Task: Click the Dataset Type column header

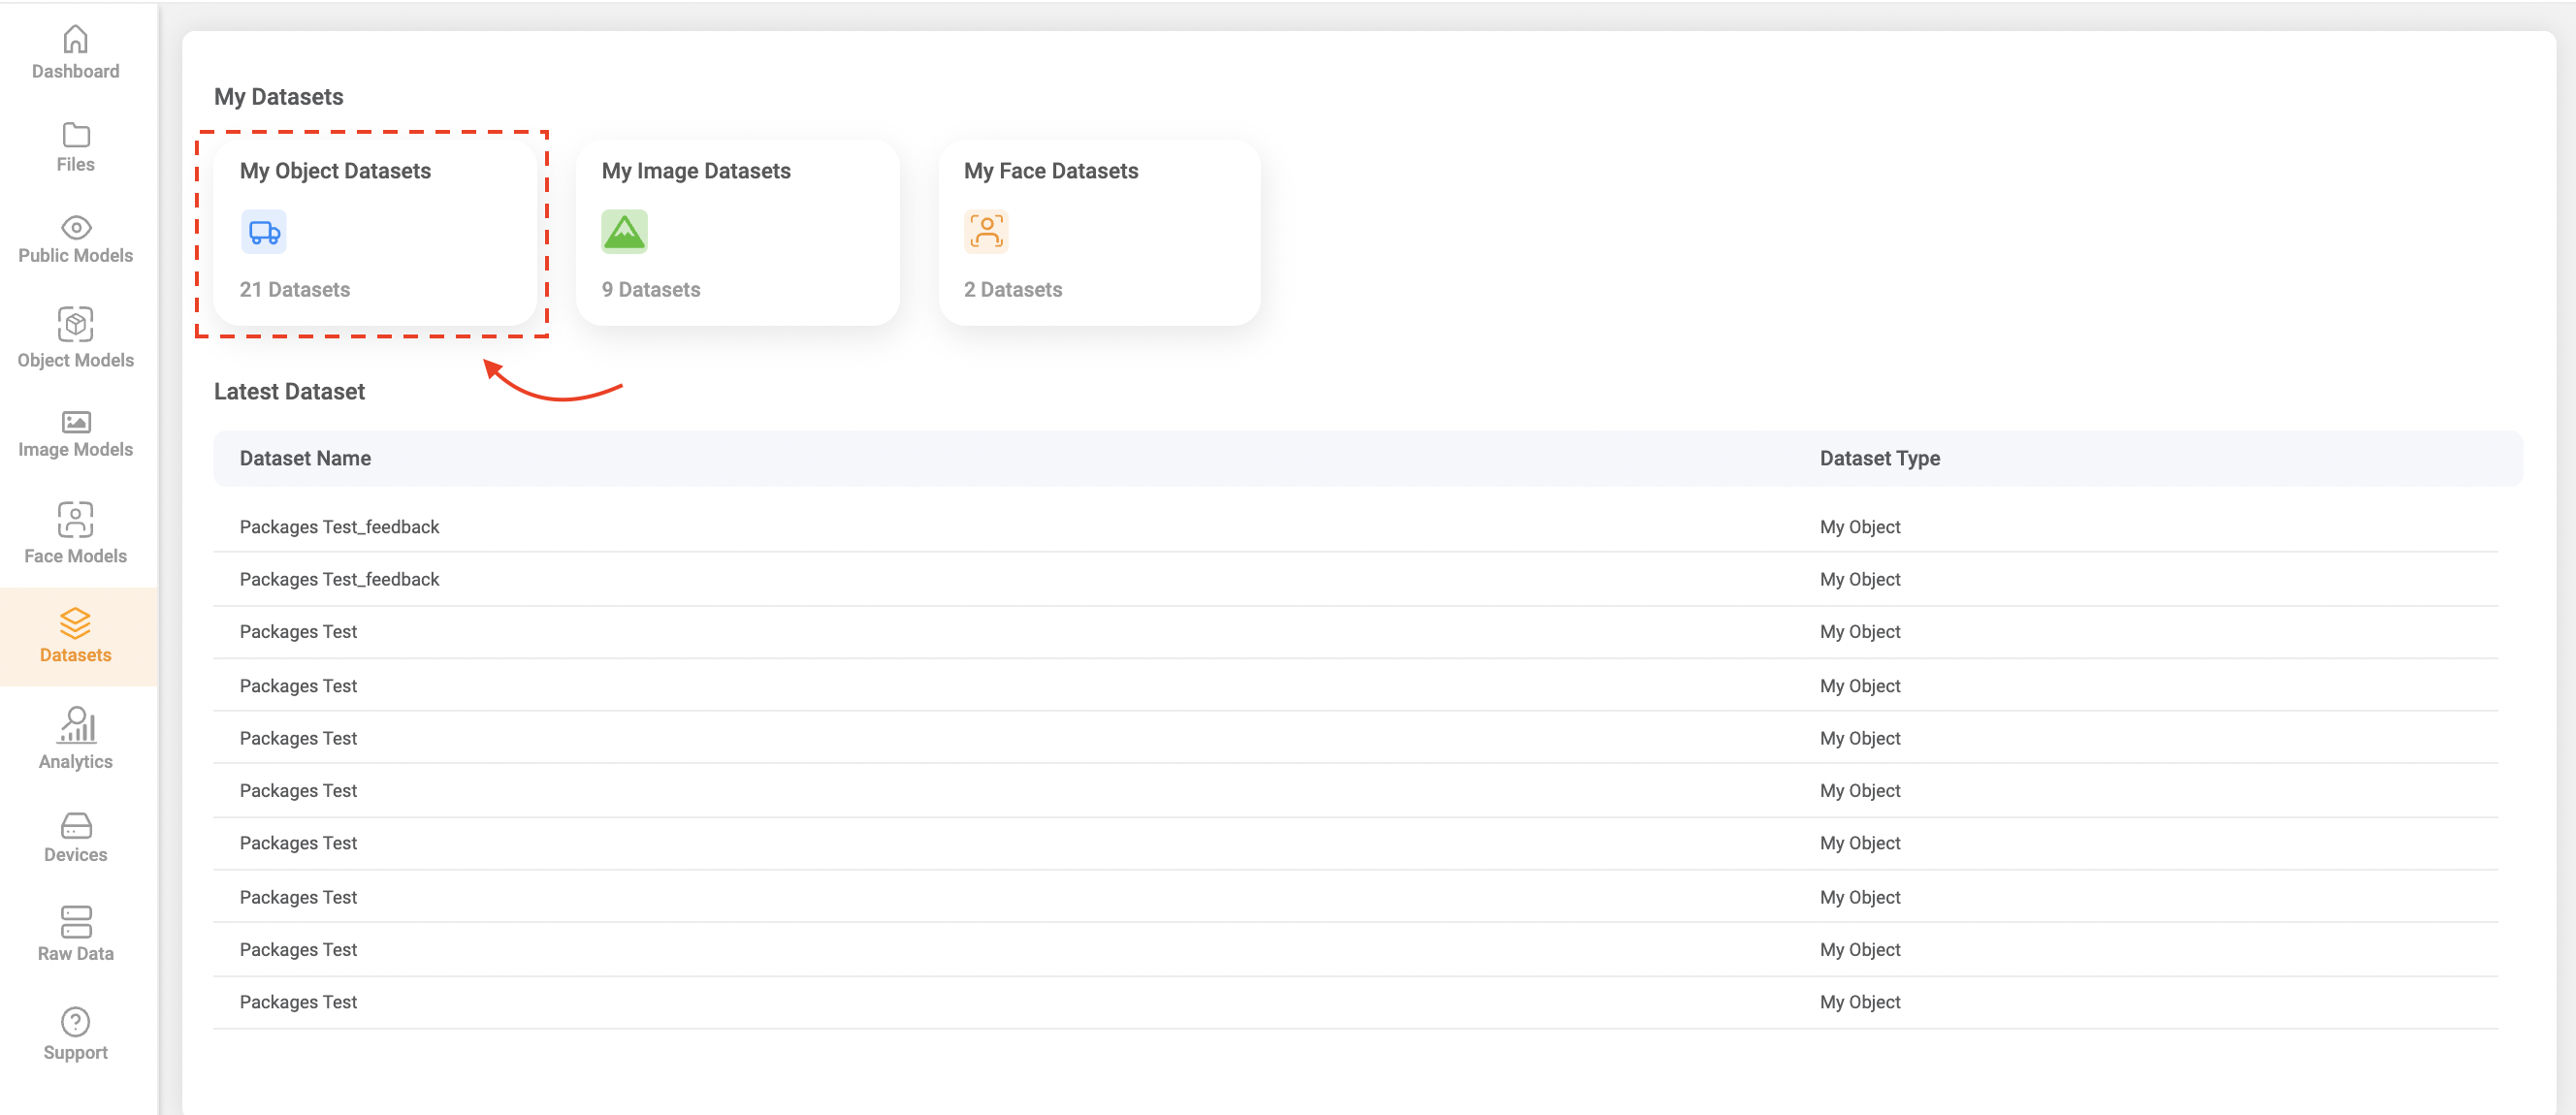Action: [1879, 458]
